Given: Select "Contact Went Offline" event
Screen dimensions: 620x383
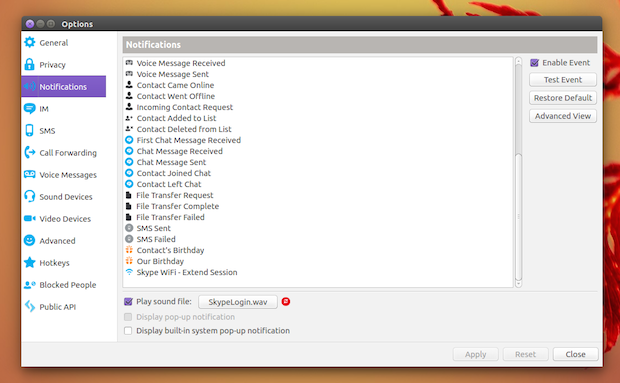Looking at the screenshot, I should tap(176, 96).
